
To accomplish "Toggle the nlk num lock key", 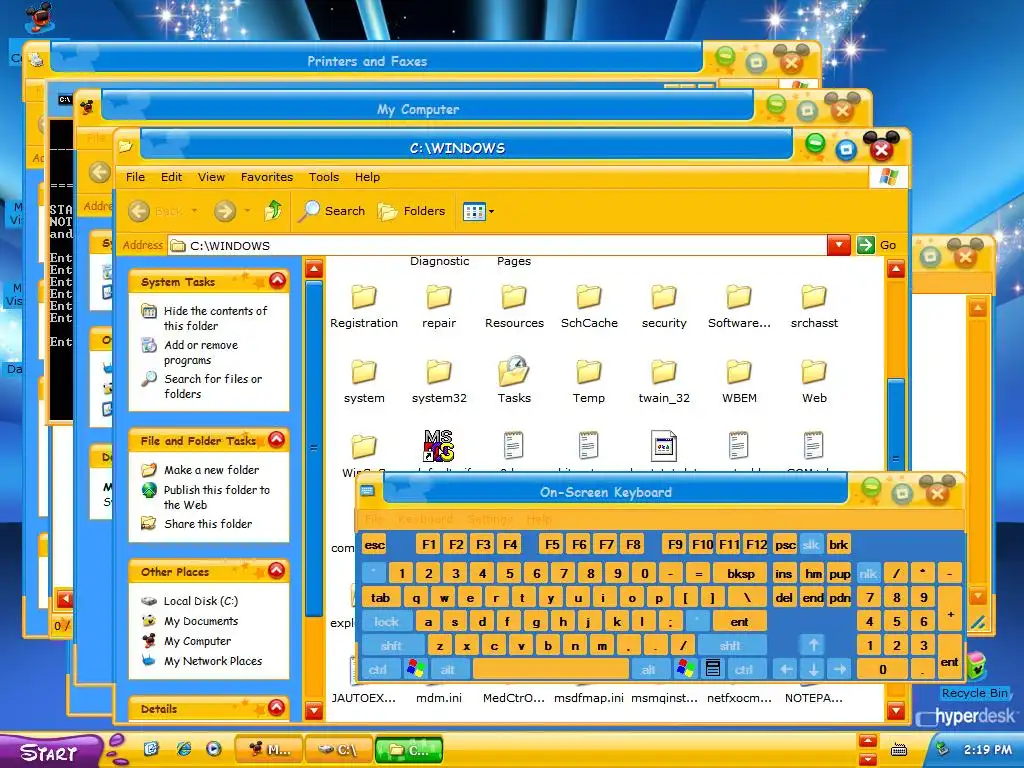I will pyautogui.click(x=868, y=573).
